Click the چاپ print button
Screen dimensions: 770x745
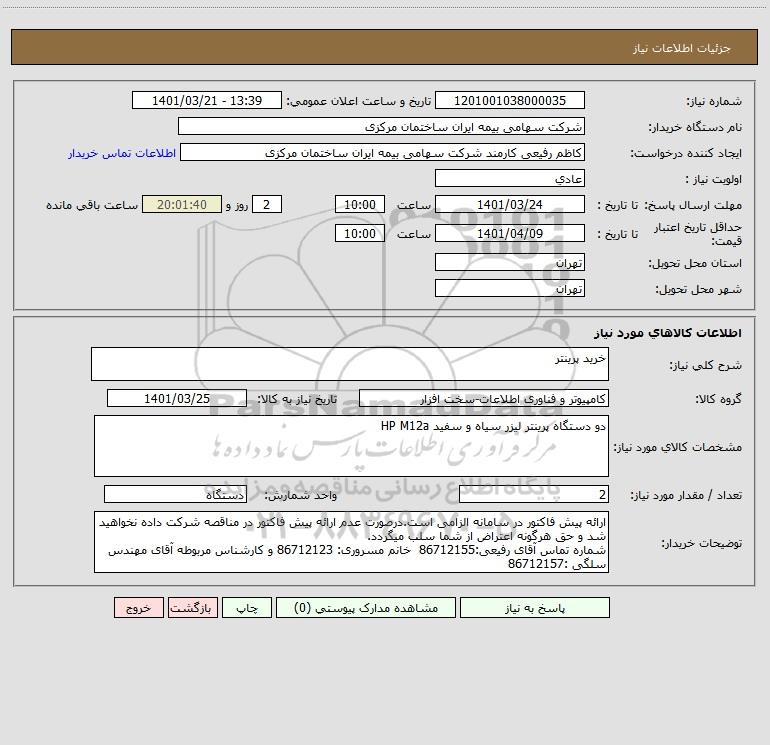tap(247, 608)
